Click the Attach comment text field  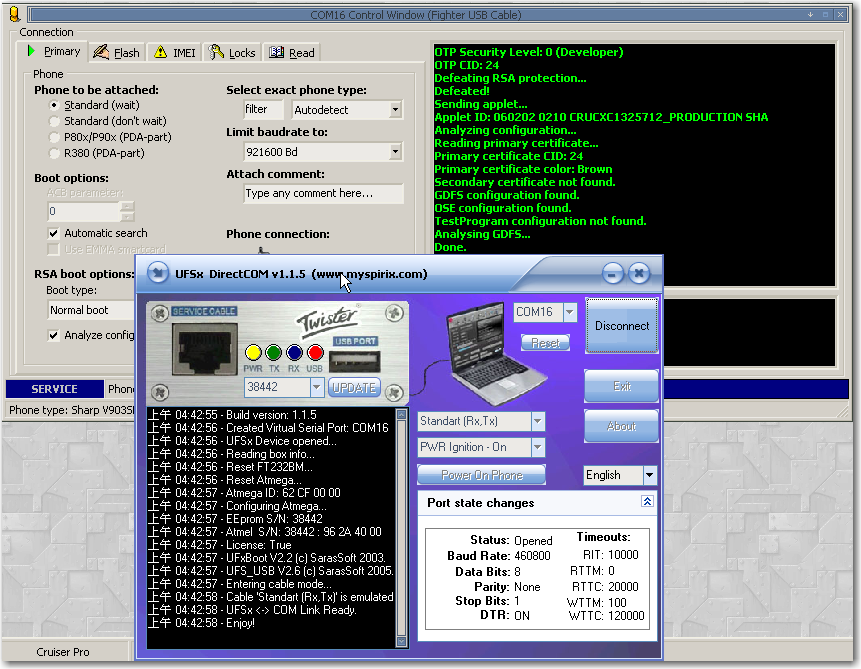(323, 194)
